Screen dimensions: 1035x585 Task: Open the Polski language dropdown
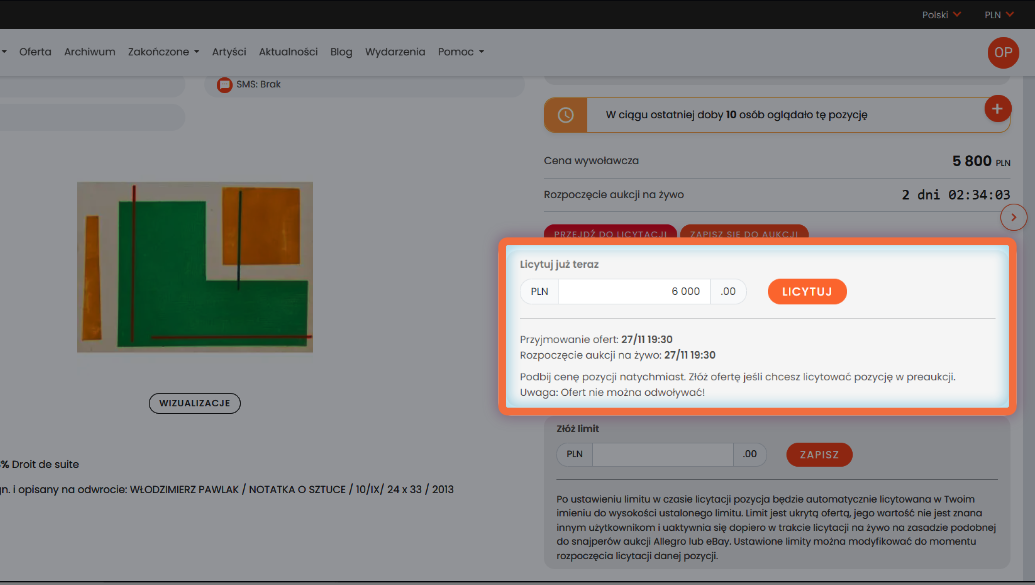(x=941, y=15)
